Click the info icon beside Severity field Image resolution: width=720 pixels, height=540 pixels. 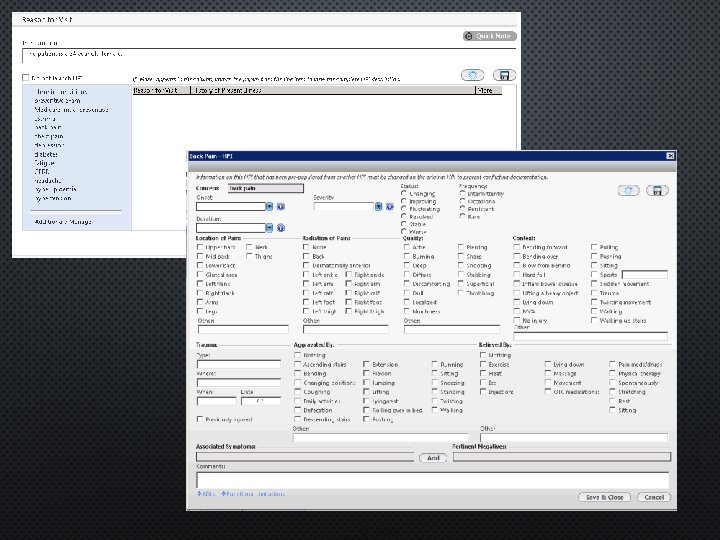390,207
